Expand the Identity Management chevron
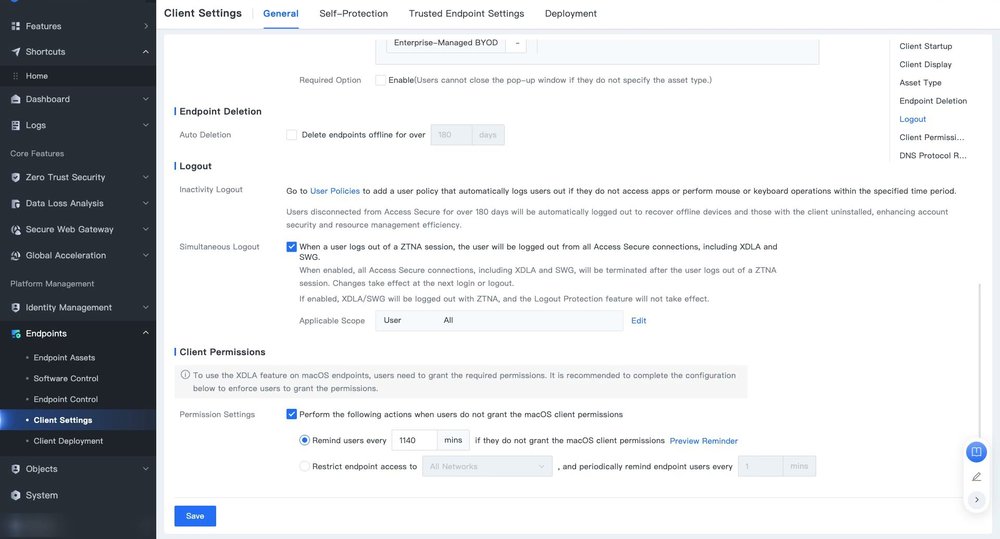Screen dimensions: 1000x539 click(145, 307)
